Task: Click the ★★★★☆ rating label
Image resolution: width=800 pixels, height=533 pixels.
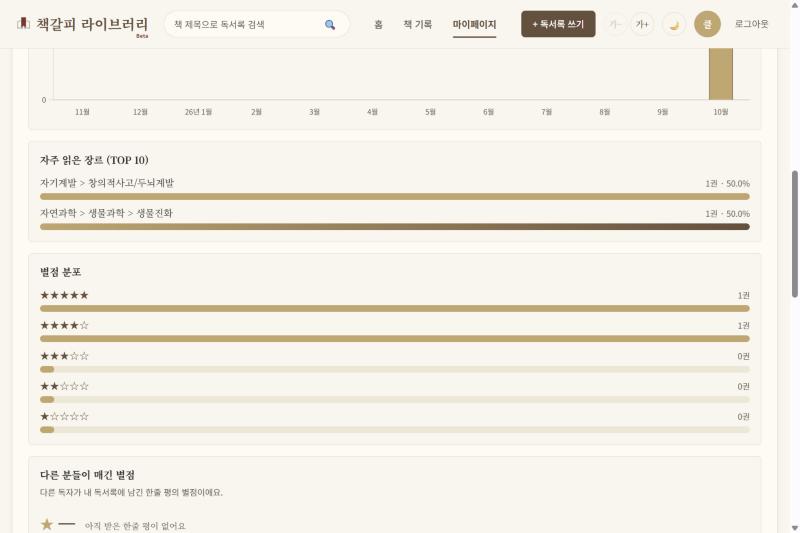Action: 64,325
